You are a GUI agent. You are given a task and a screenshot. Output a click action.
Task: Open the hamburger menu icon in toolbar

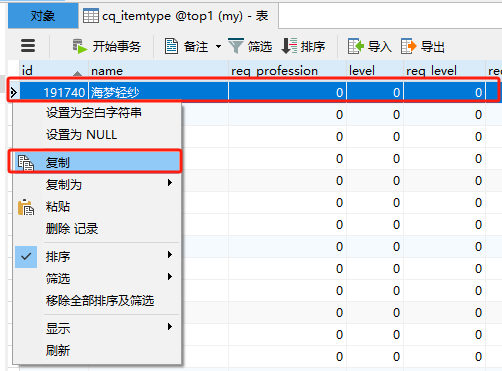coord(28,46)
